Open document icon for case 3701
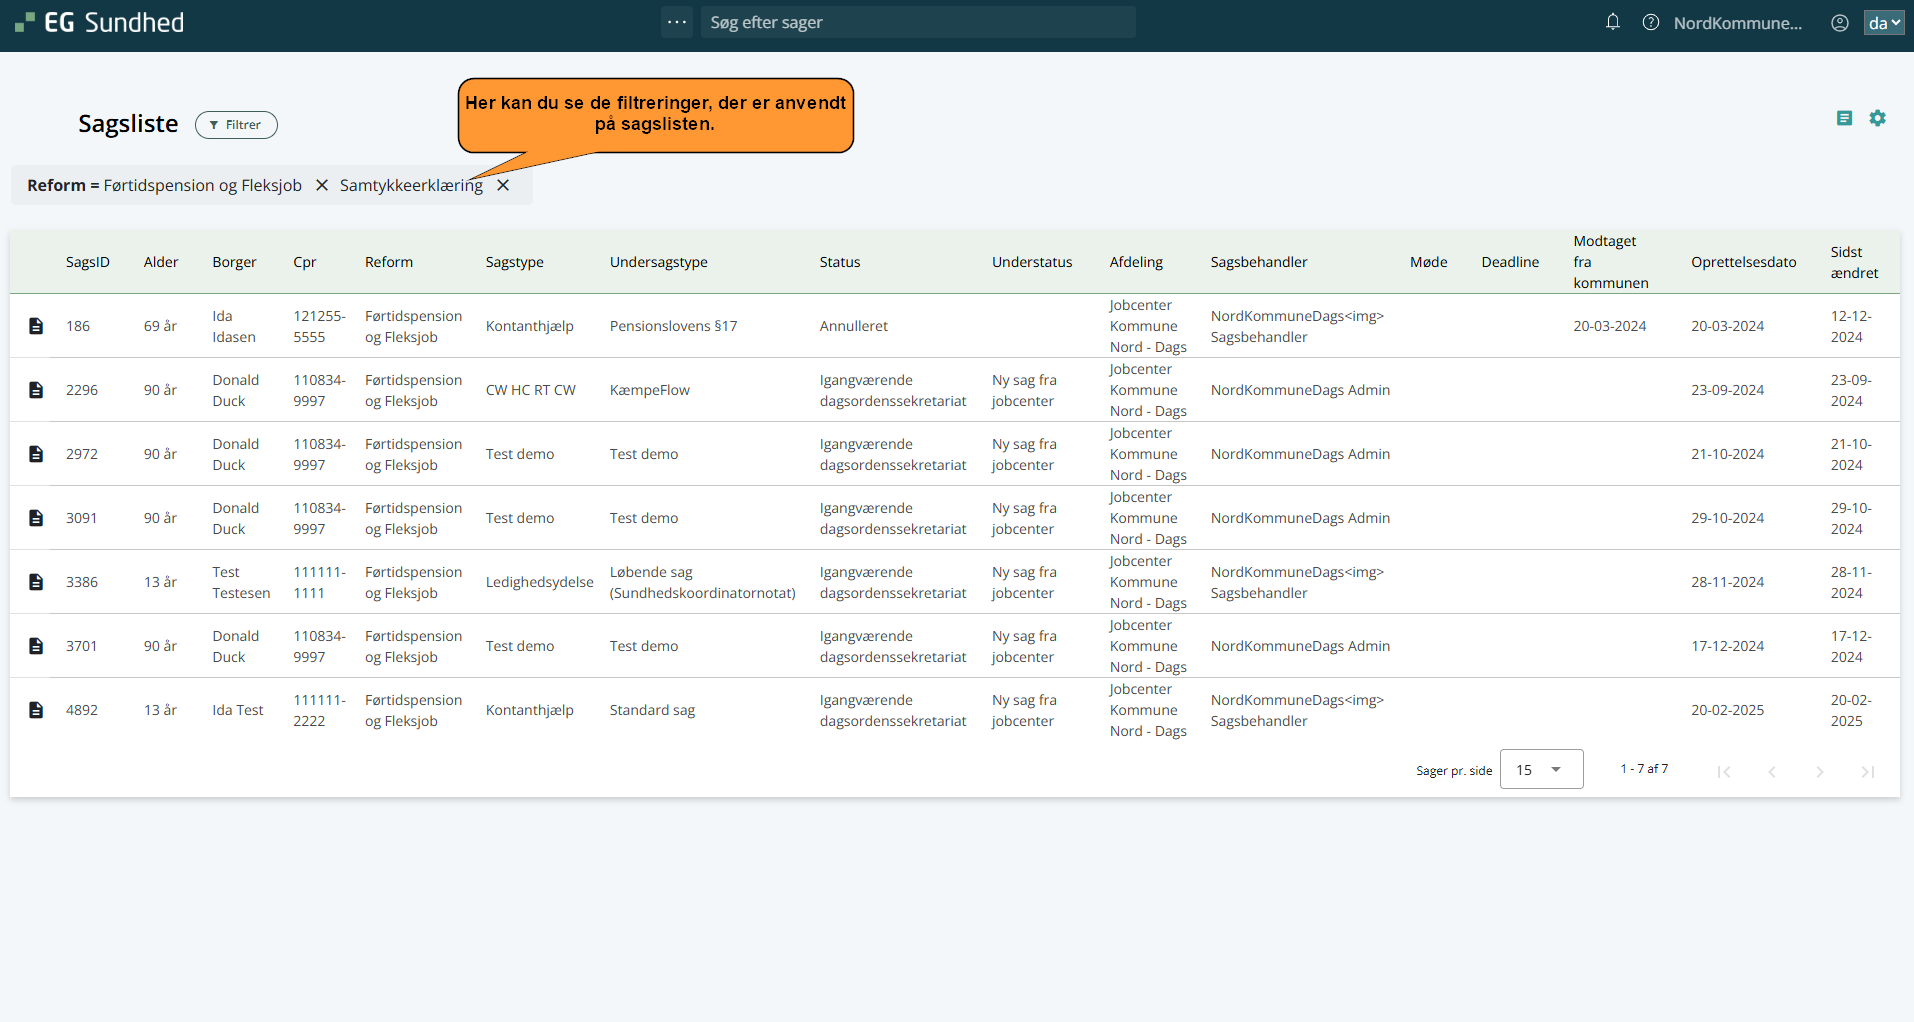 36,646
